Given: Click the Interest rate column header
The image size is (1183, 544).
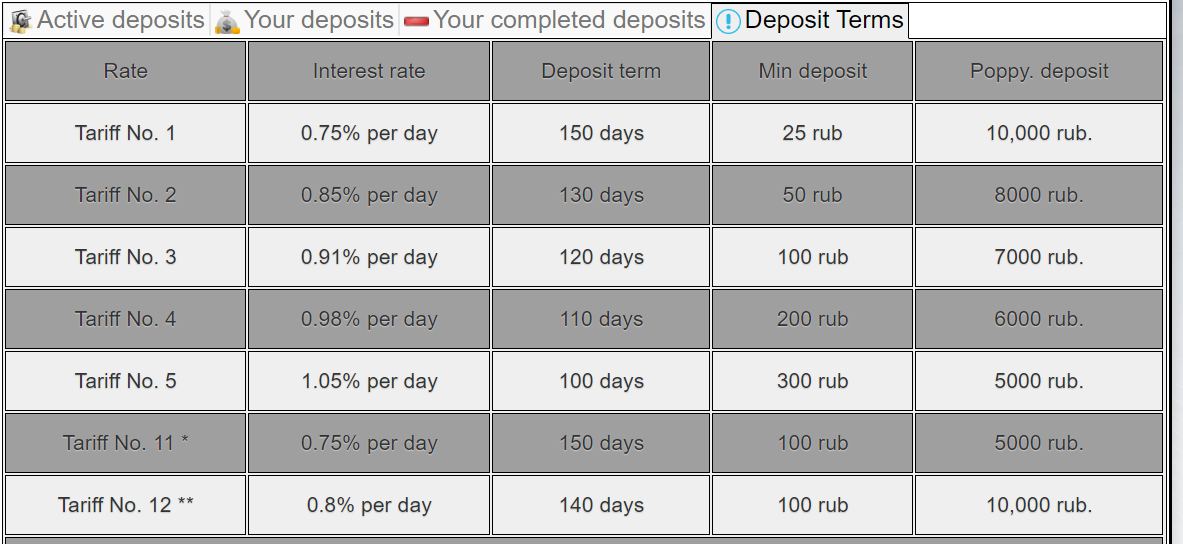Looking at the screenshot, I should point(369,71).
